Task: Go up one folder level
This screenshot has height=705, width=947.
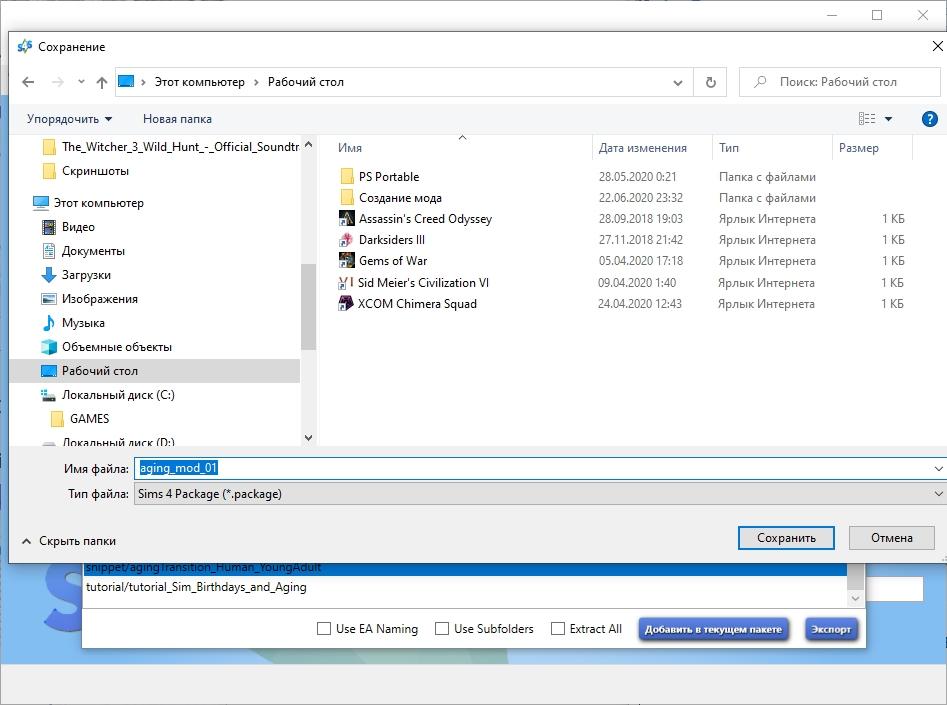Action: tap(101, 82)
